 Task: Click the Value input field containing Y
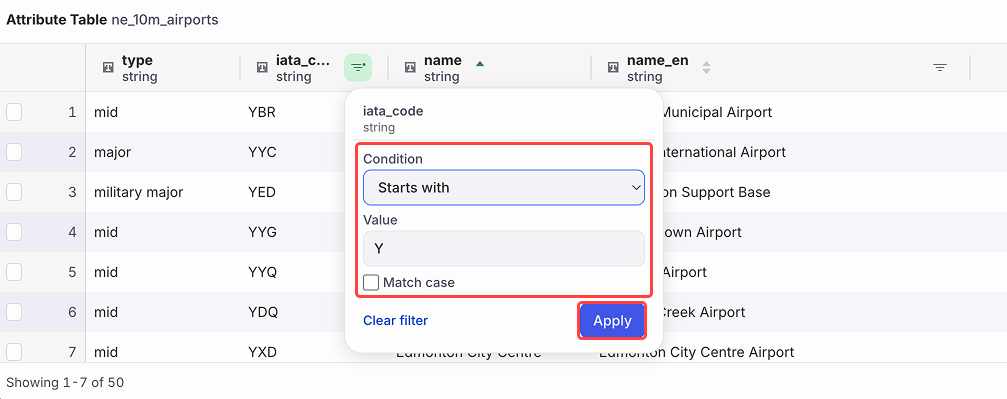coord(504,249)
